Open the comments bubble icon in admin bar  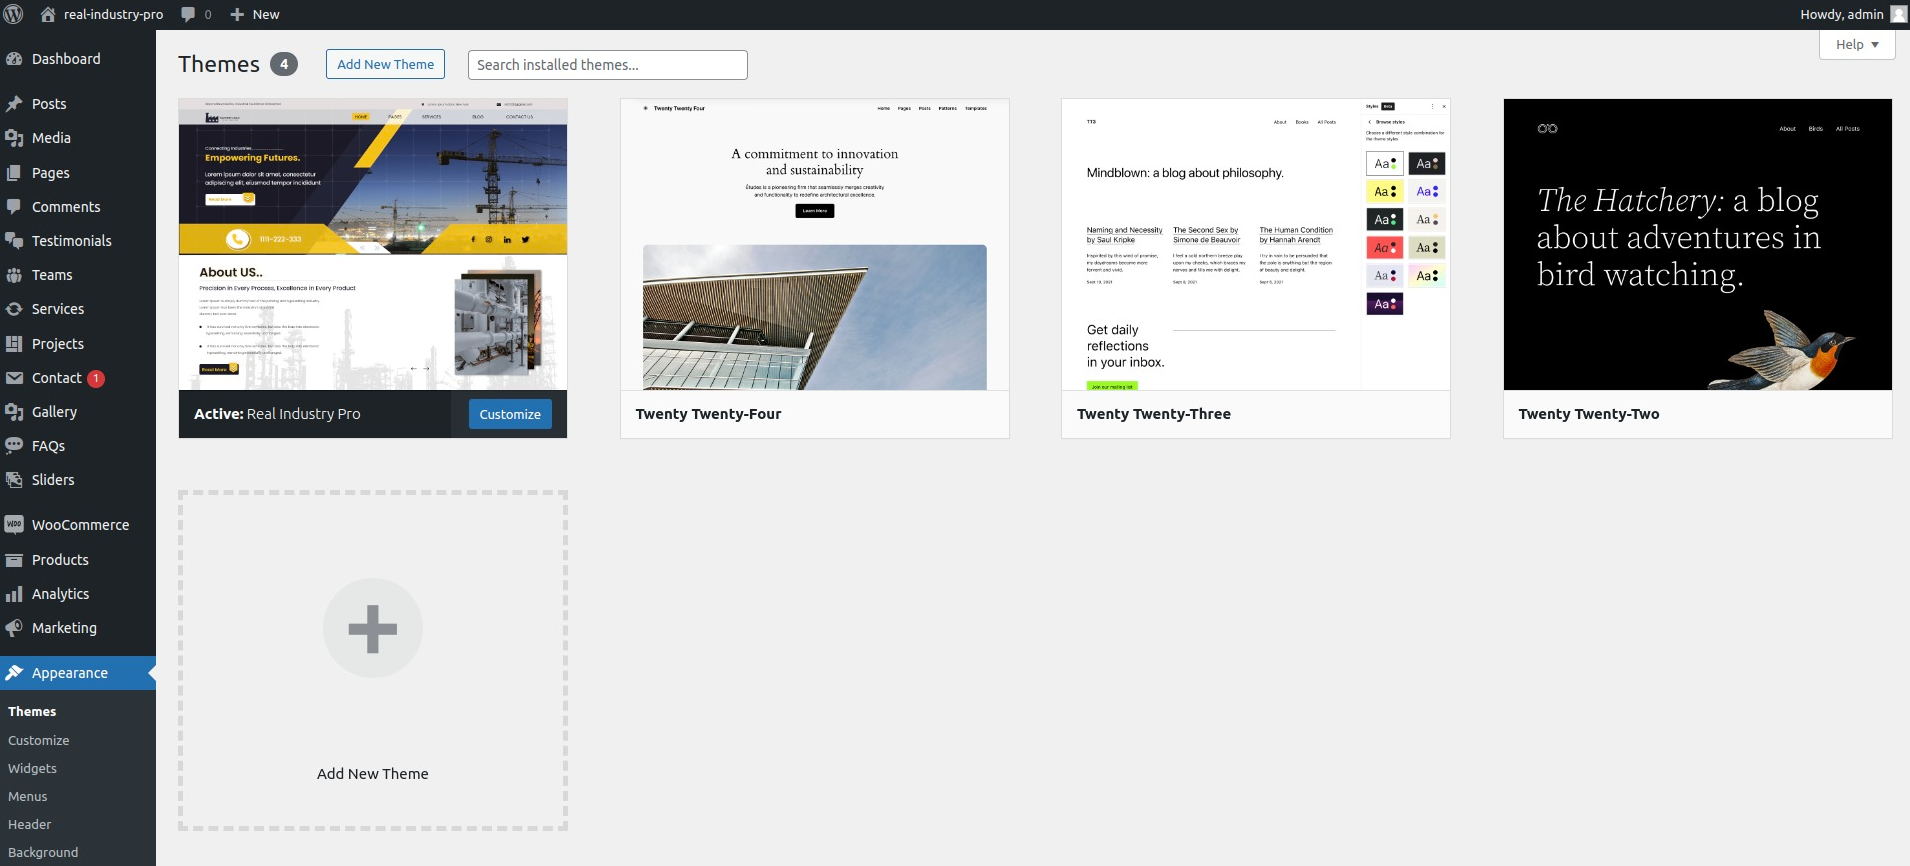click(188, 14)
